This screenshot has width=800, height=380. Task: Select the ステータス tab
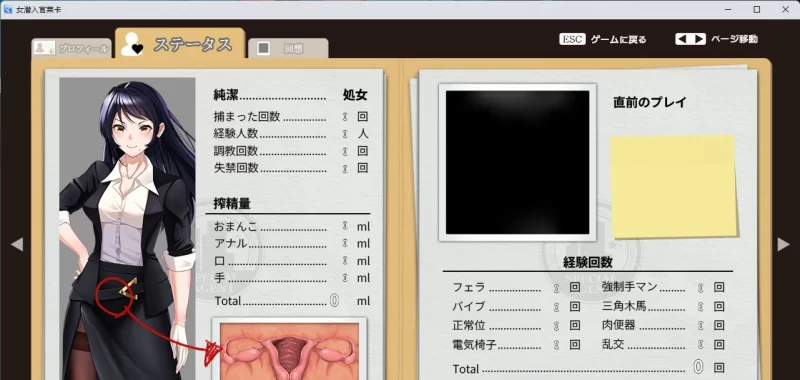pyautogui.click(x=180, y=44)
